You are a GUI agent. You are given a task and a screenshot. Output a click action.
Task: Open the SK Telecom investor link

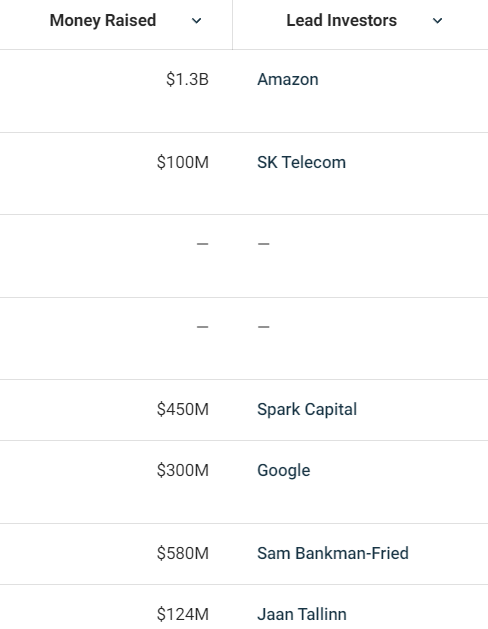pos(302,162)
